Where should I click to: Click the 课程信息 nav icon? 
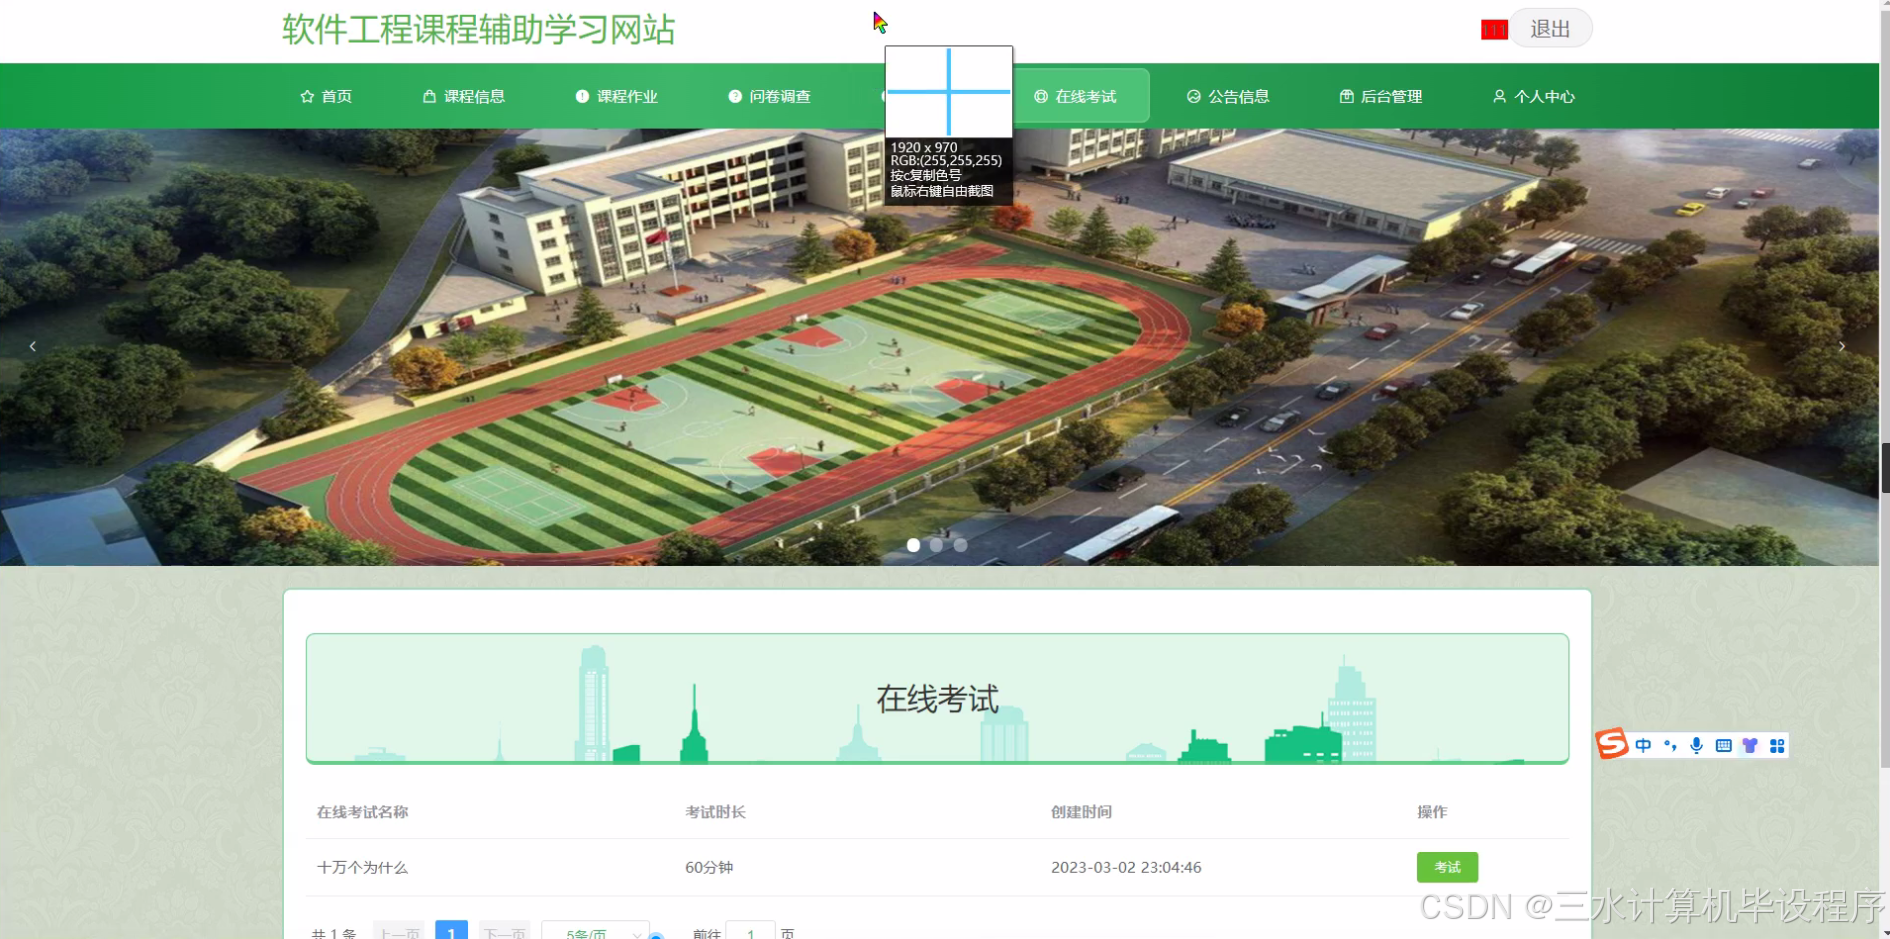click(430, 96)
